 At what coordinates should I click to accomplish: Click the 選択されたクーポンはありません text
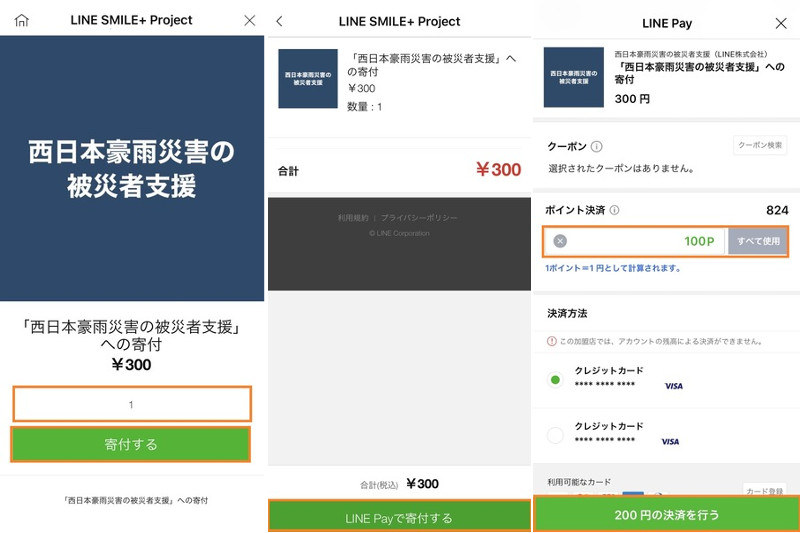[621, 168]
